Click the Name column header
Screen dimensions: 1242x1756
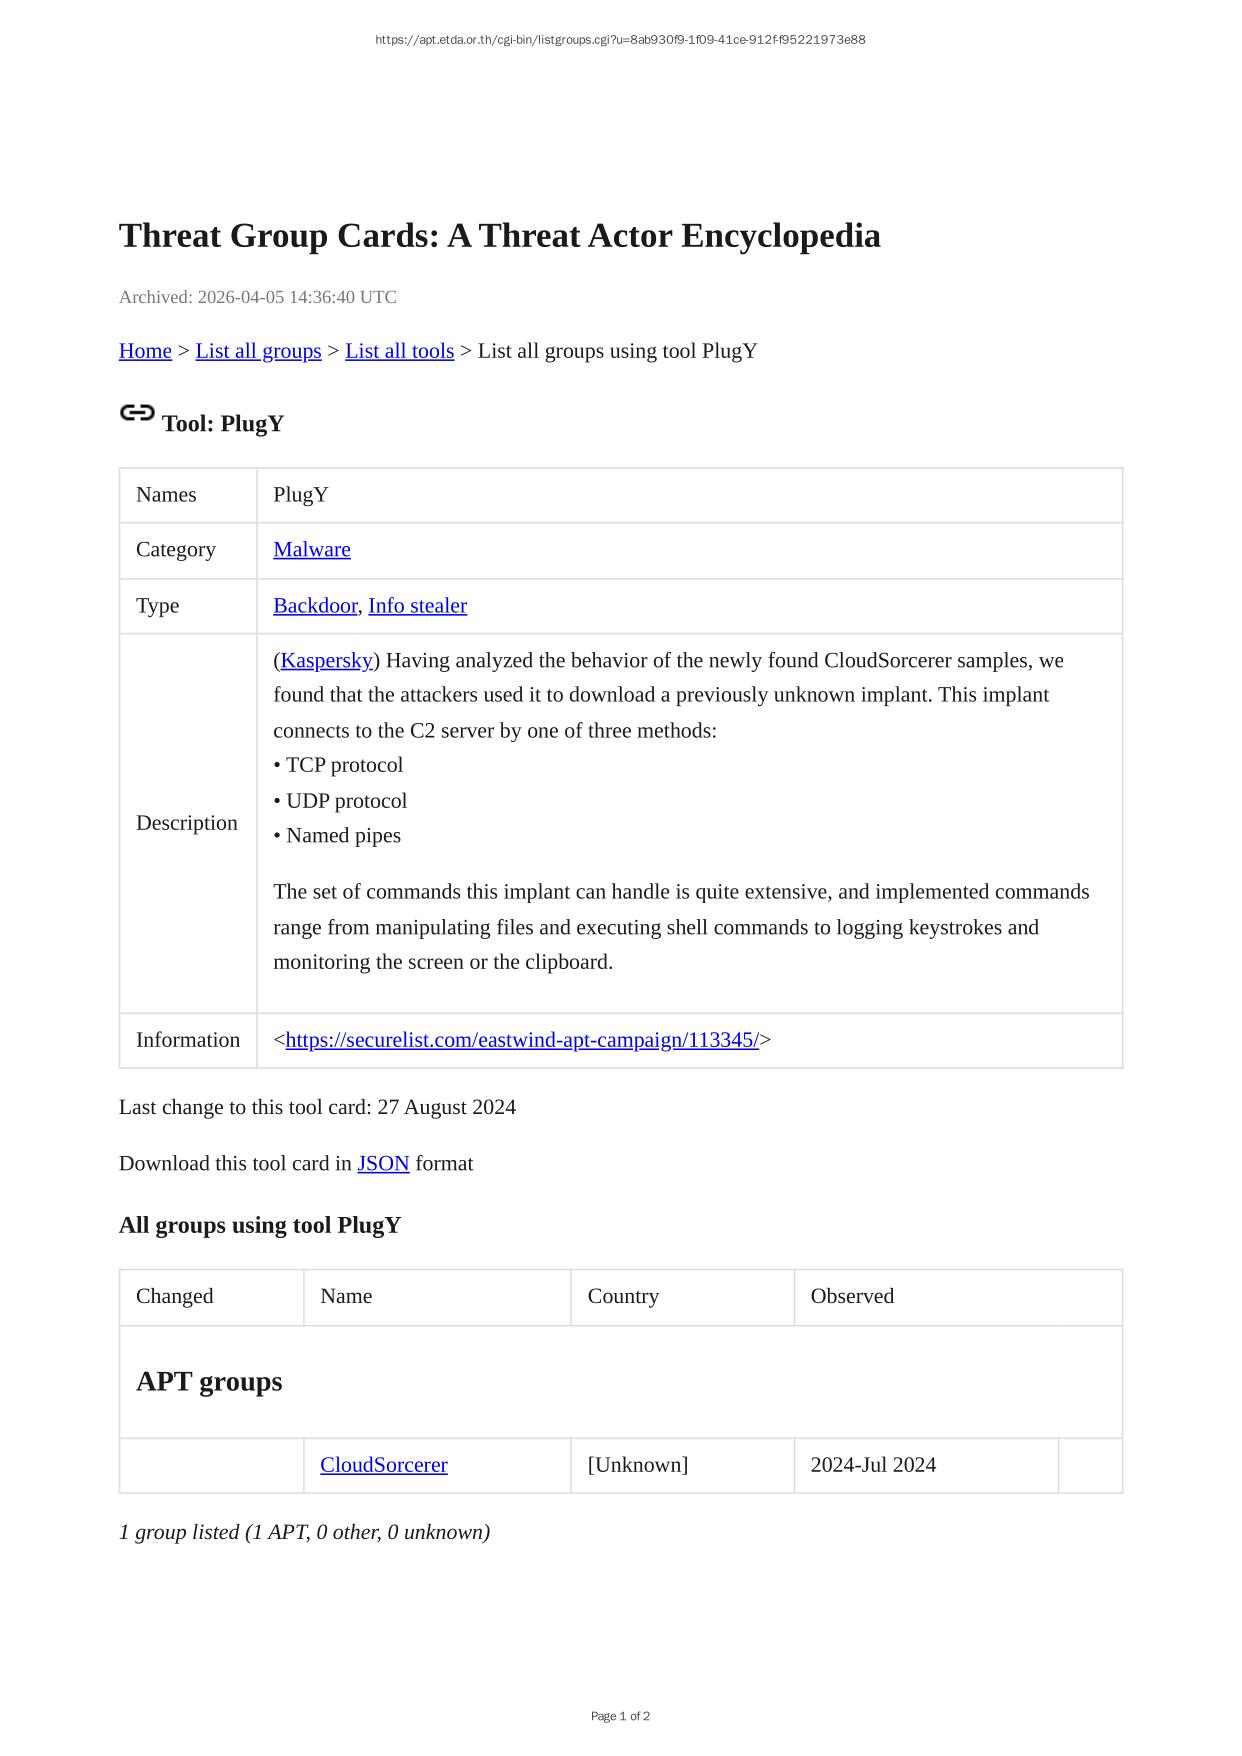pyautogui.click(x=346, y=1296)
